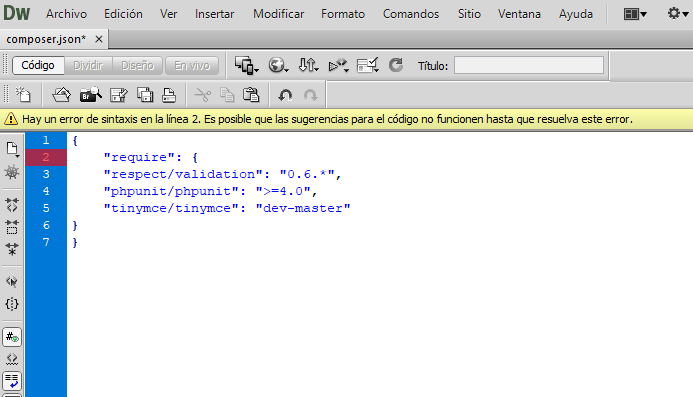
Task: Click the copy icon
Action: tap(227, 95)
